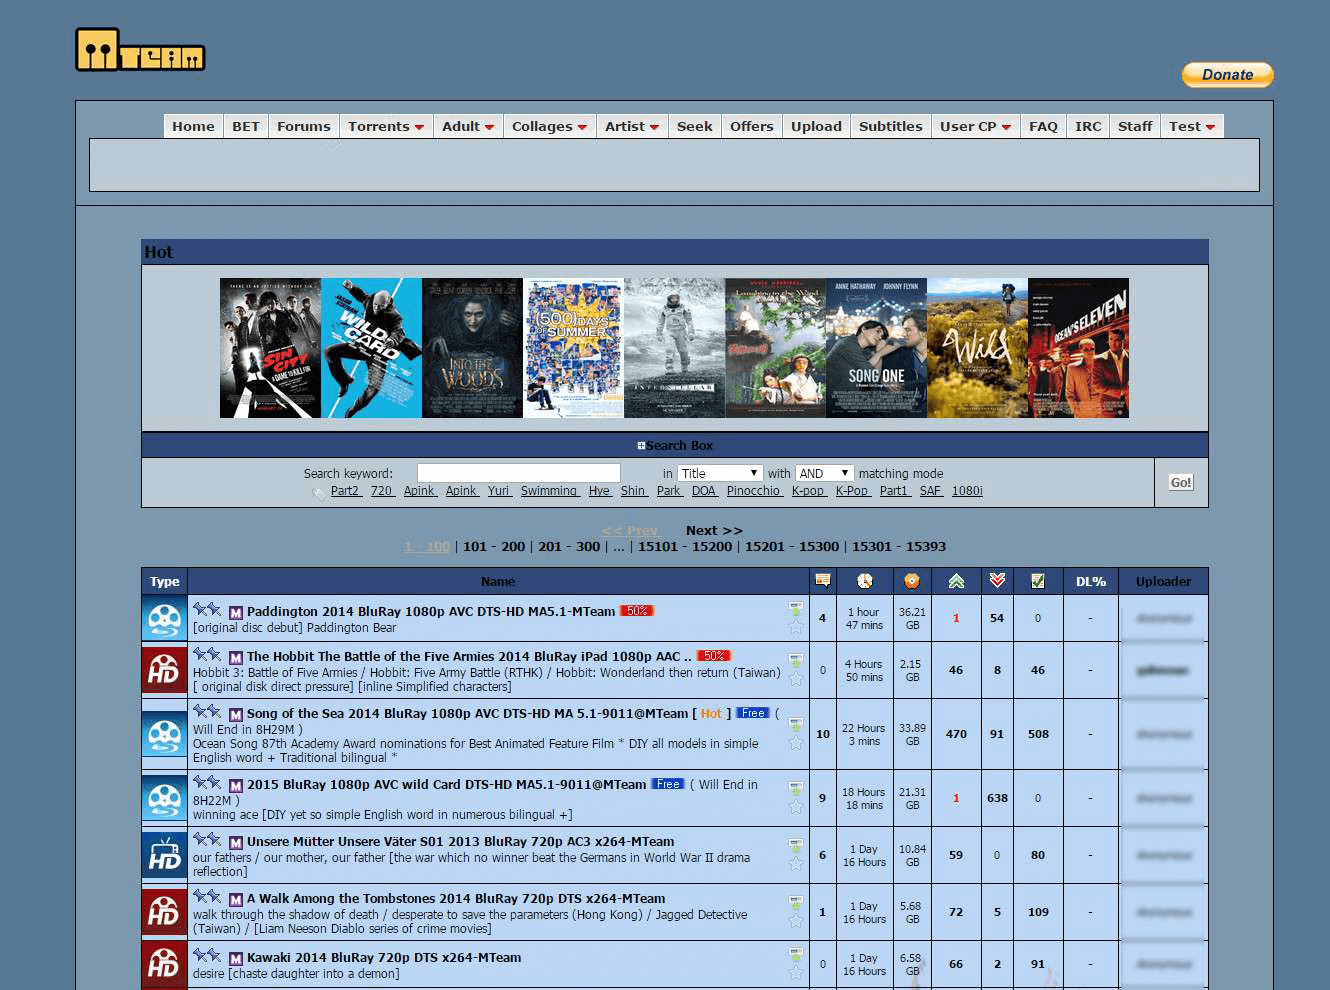1330x990 pixels.
Task: Sort by the green seeders arrows icon
Action: click(x=956, y=581)
